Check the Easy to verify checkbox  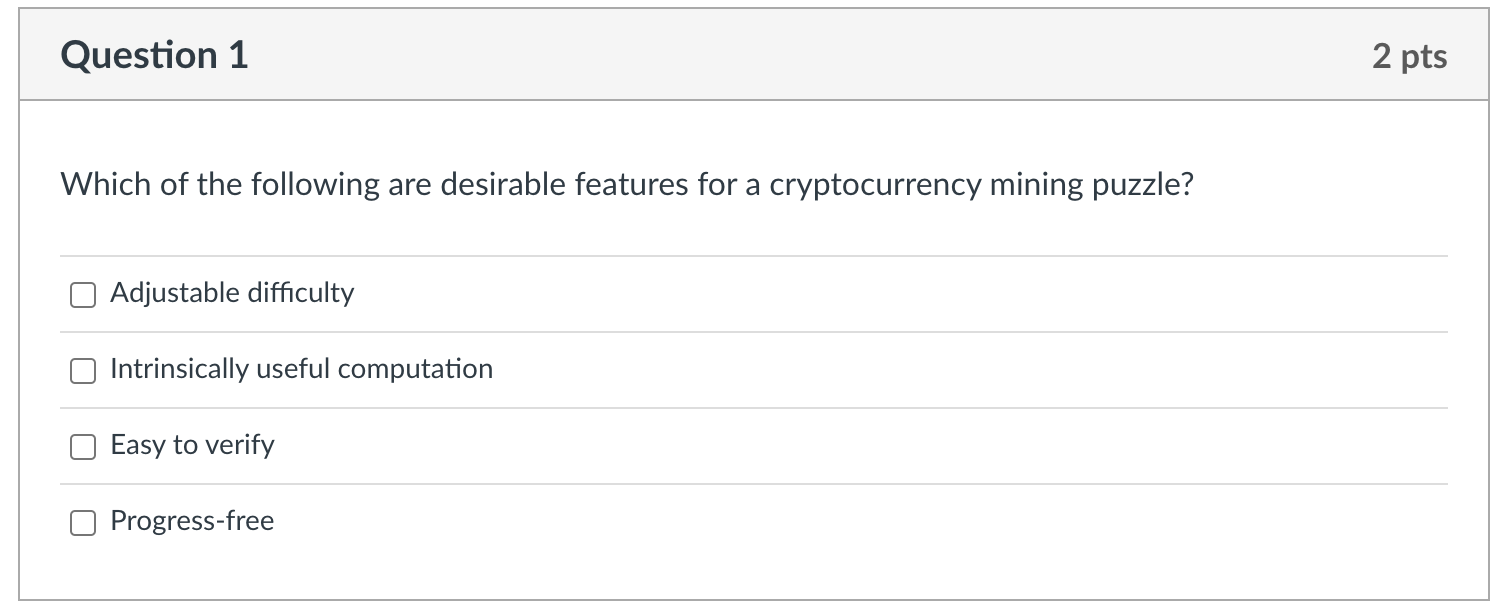(x=82, y=447)
